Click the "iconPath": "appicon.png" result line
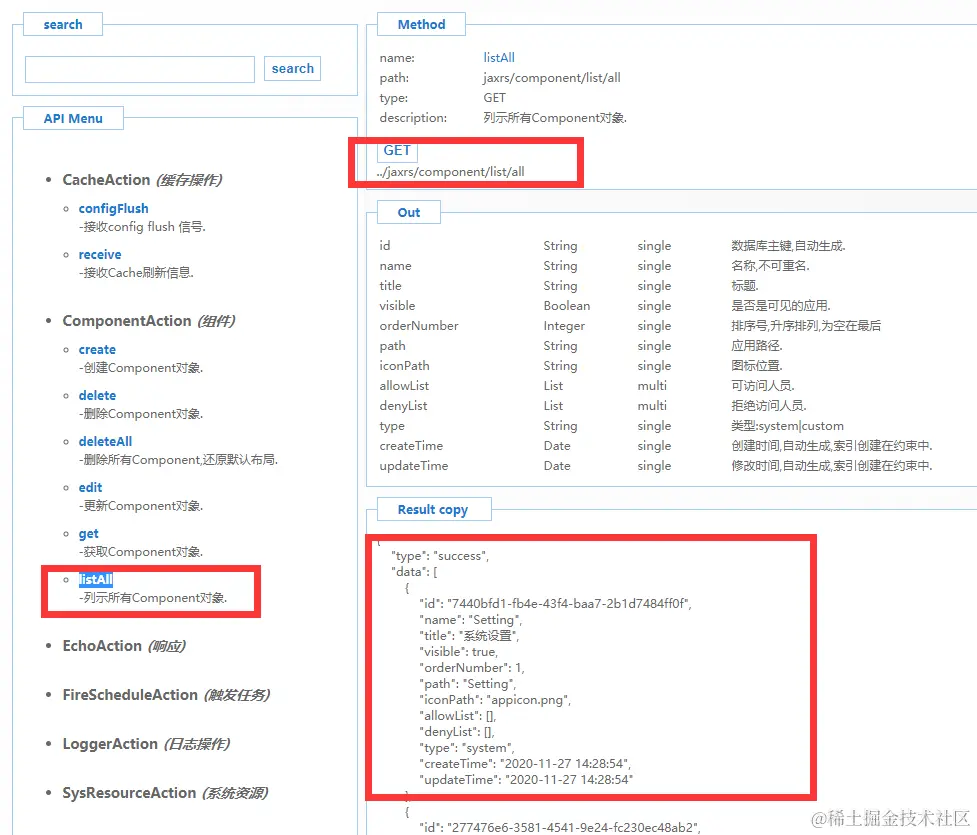 coord(495,700)
